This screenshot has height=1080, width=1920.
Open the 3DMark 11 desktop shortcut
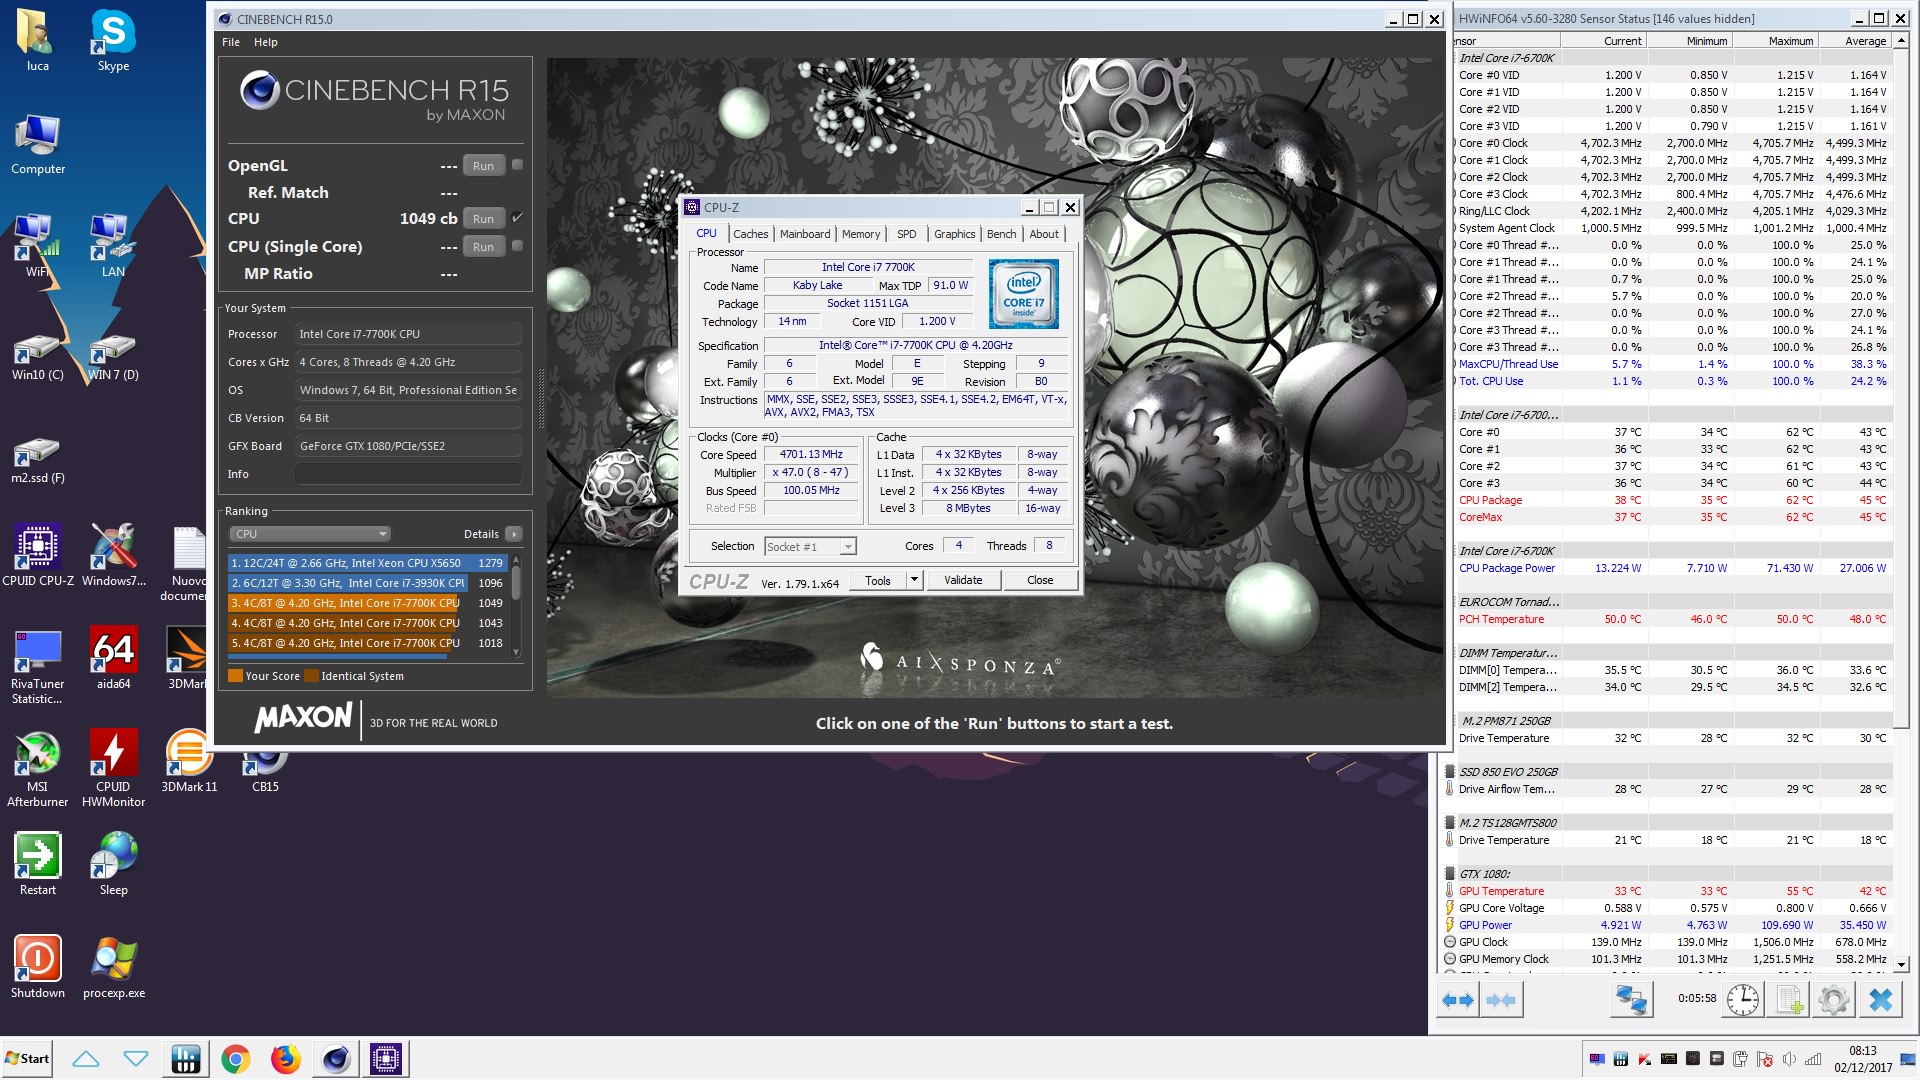pyautogui.click(x=189, y=760)
